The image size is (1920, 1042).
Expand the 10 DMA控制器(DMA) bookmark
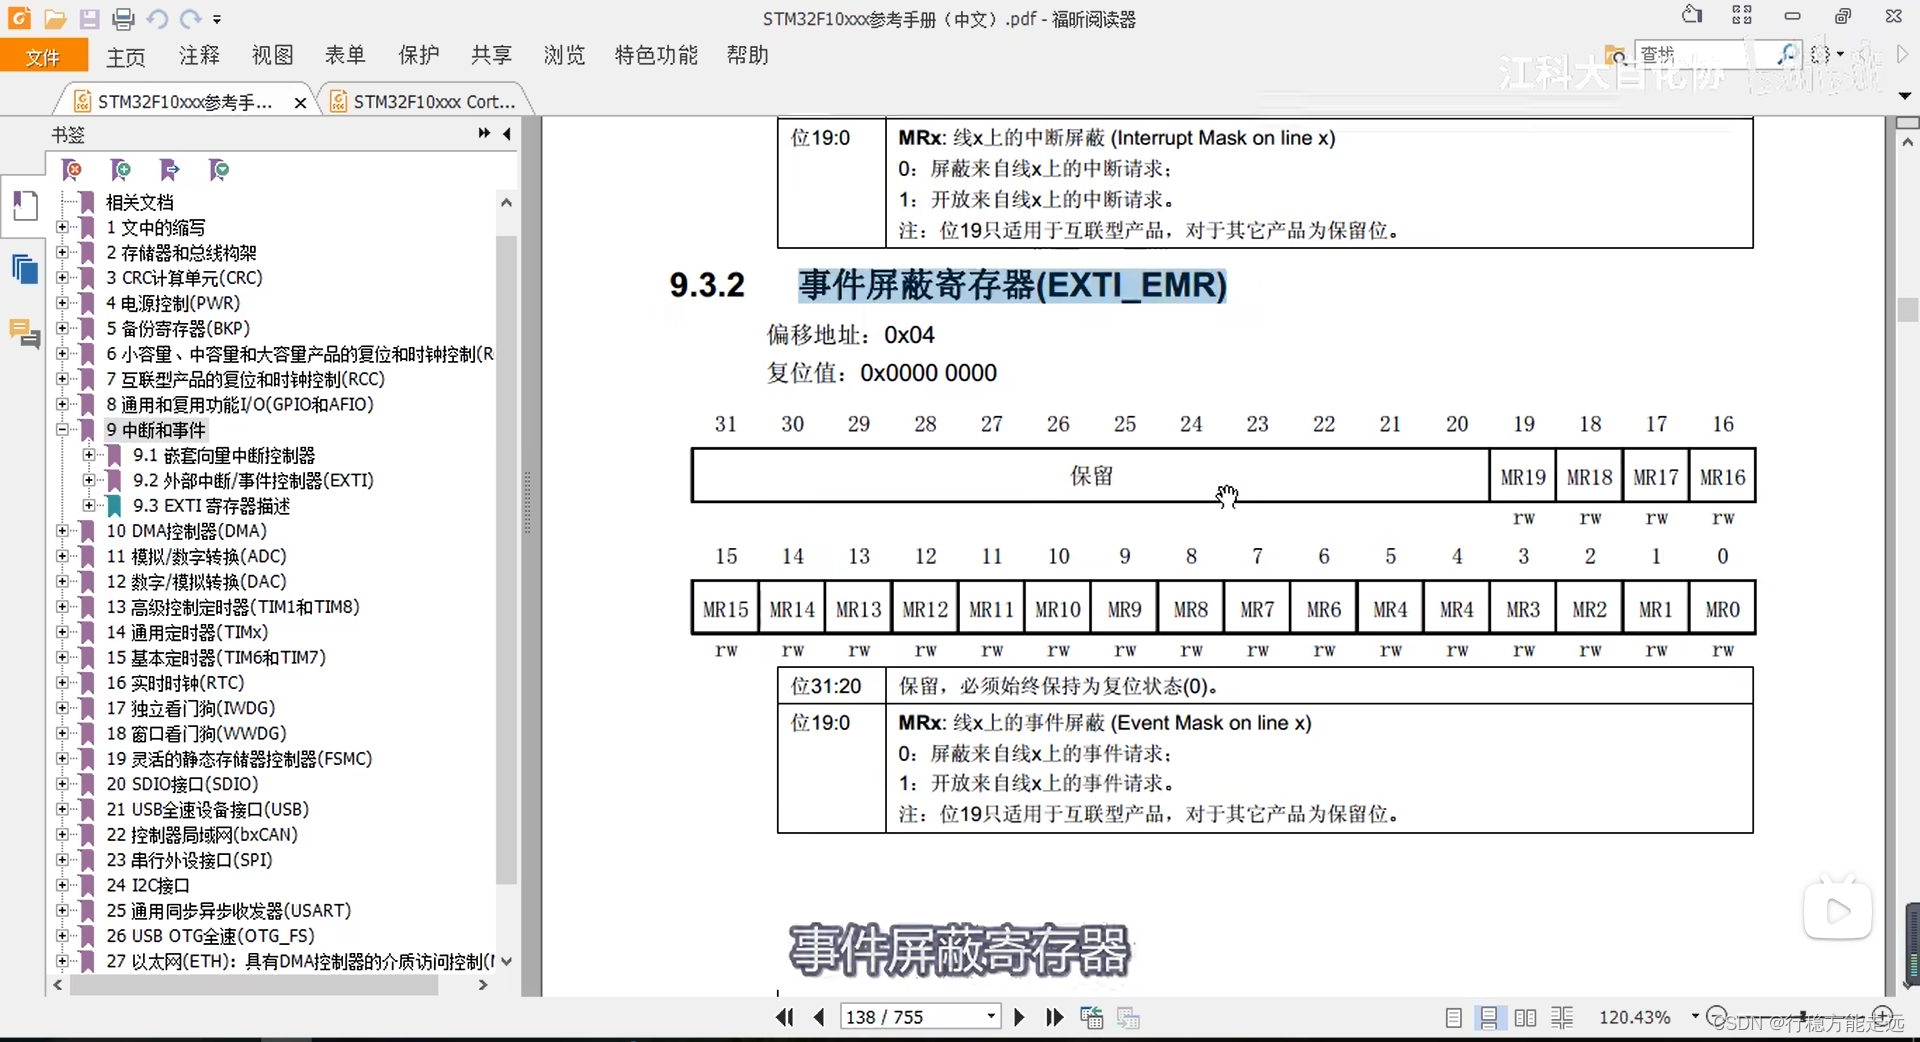tap(62, 531)
